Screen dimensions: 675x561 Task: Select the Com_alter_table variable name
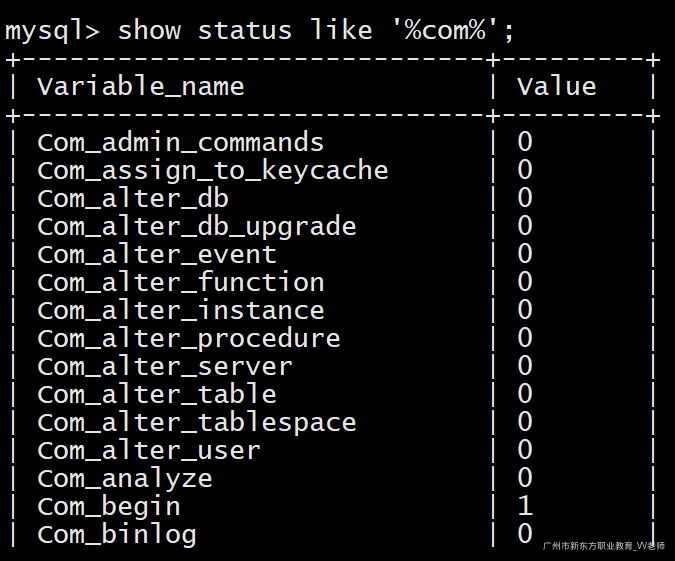tap(157, 395)
